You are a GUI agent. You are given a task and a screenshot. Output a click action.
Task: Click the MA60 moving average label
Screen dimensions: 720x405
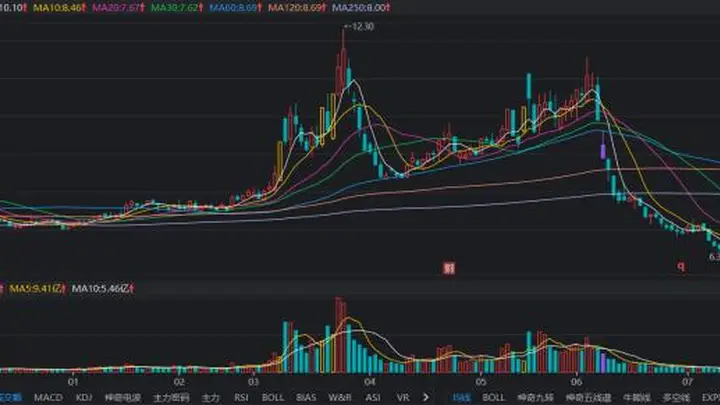click(236, 8)
